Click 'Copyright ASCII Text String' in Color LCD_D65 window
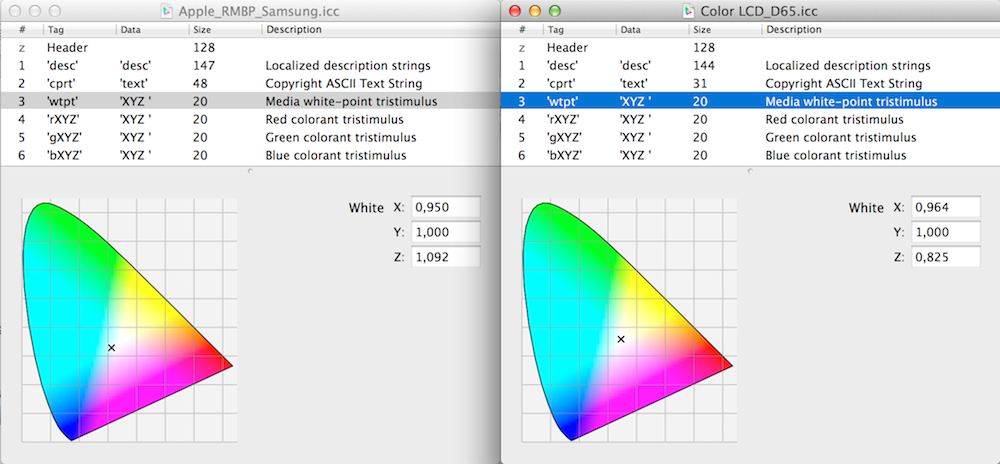Viewport: 1000px width, 464px height. [x=844, y=83]
